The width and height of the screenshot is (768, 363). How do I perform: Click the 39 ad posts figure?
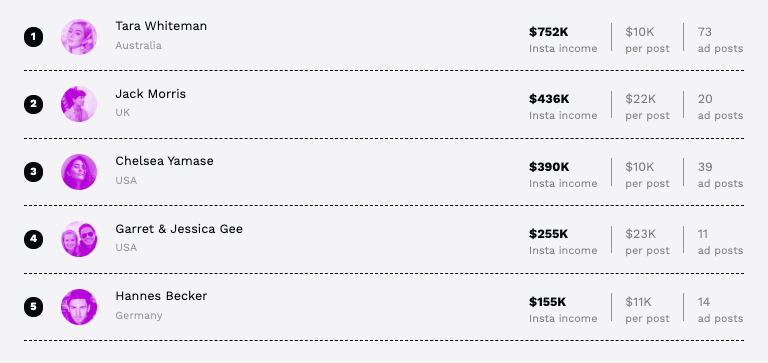click(x=705, y=167)
